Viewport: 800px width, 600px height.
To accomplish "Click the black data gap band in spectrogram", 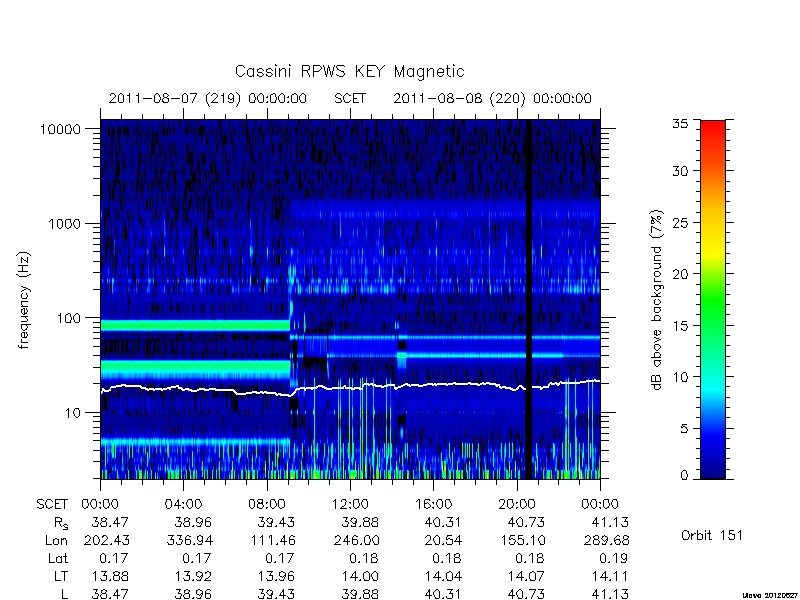I will click(529, 299).
